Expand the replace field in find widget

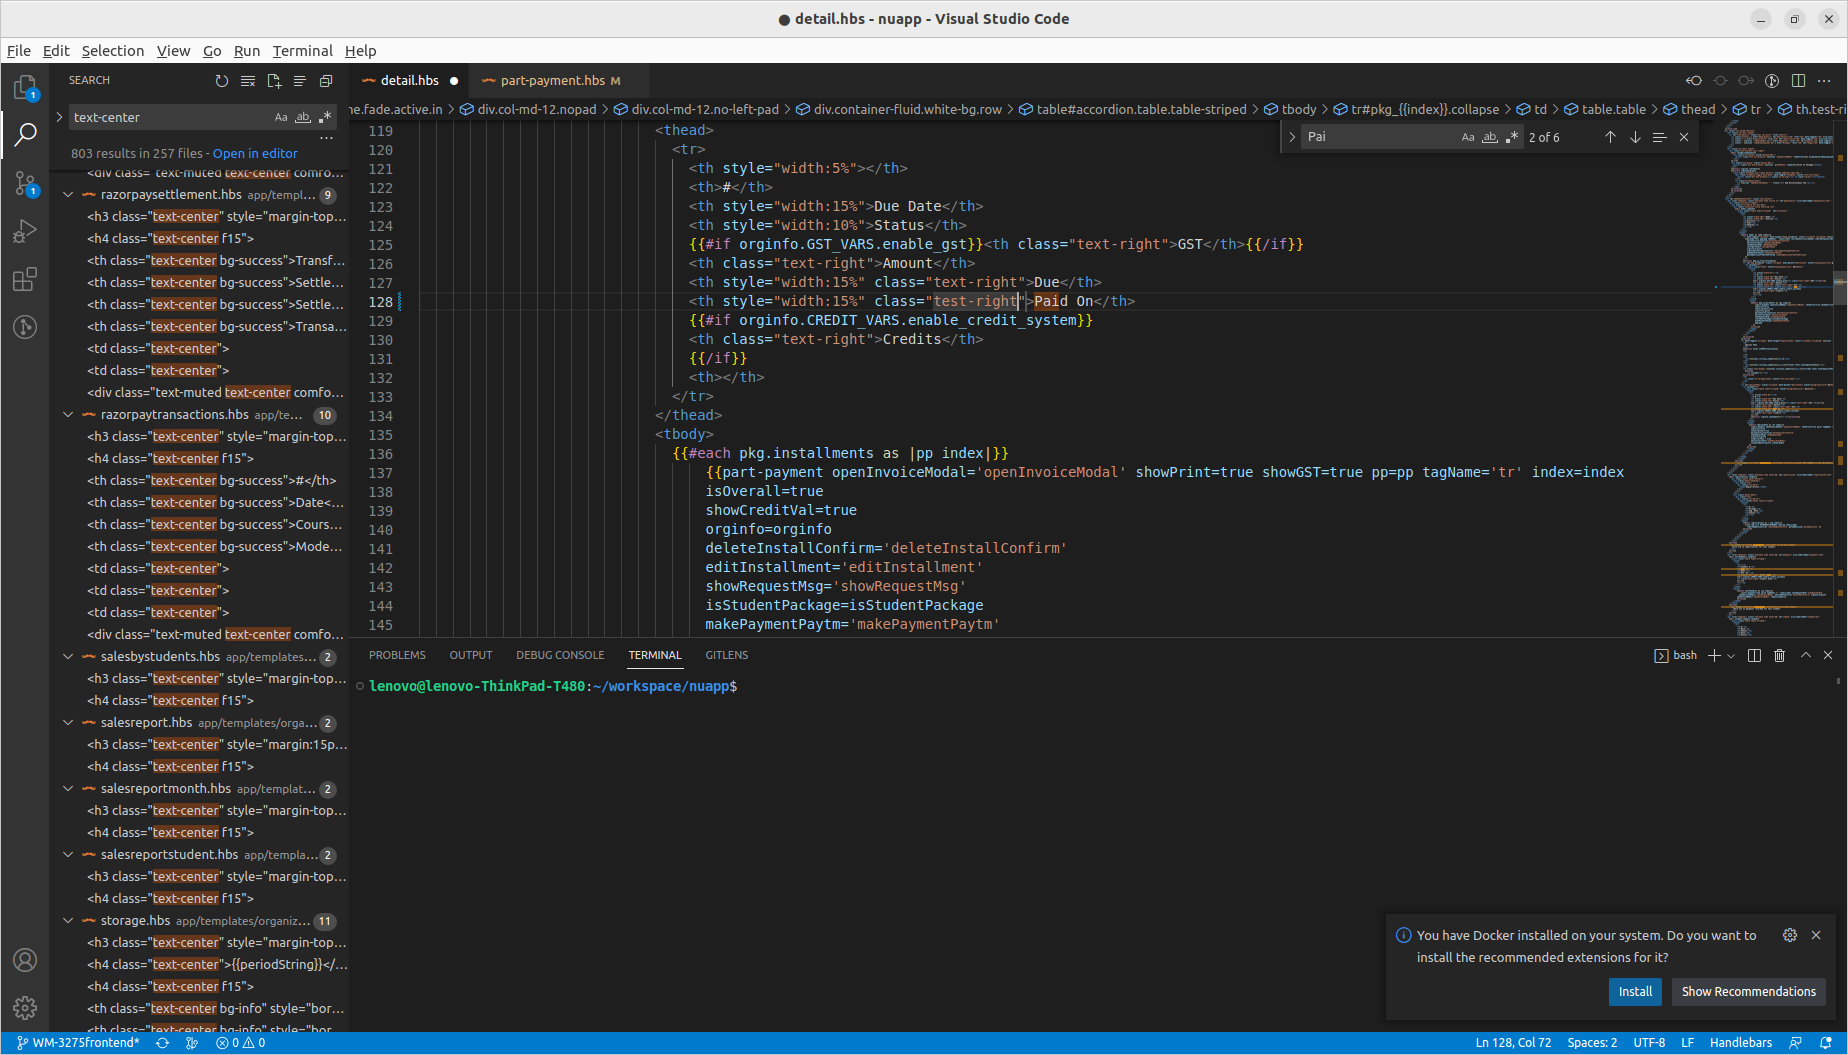1292,138
